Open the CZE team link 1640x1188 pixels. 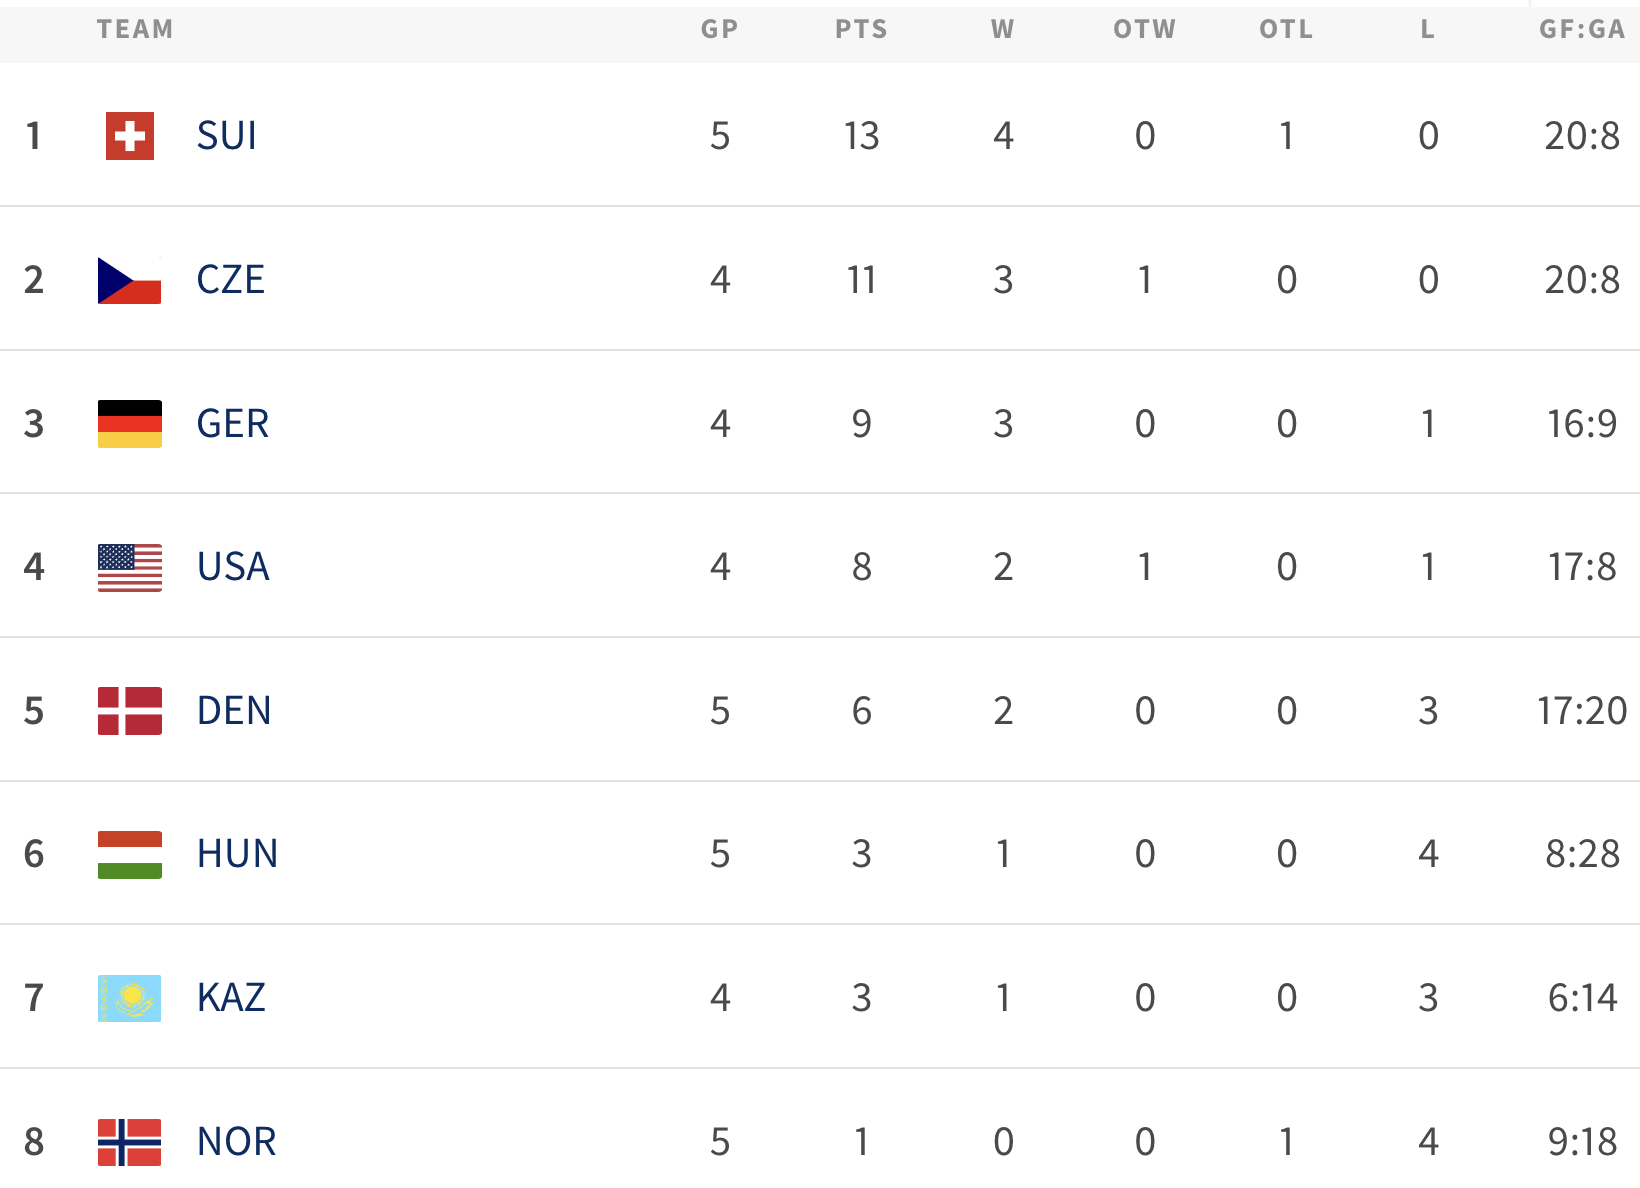click(231, 280)
